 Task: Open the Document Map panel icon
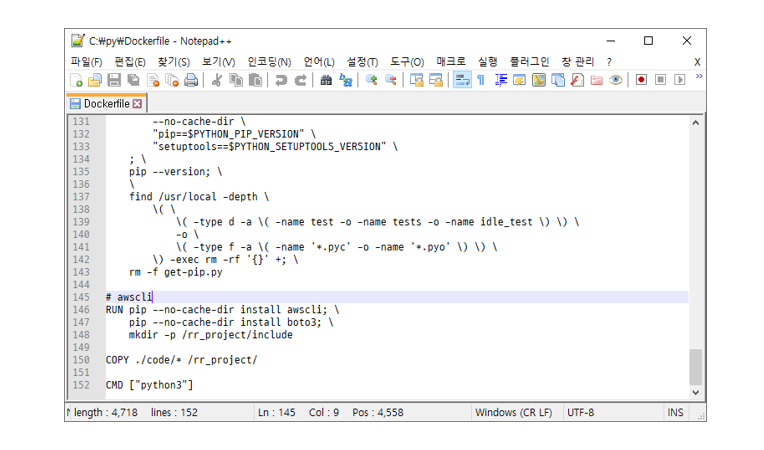click(x=539, y=80)
